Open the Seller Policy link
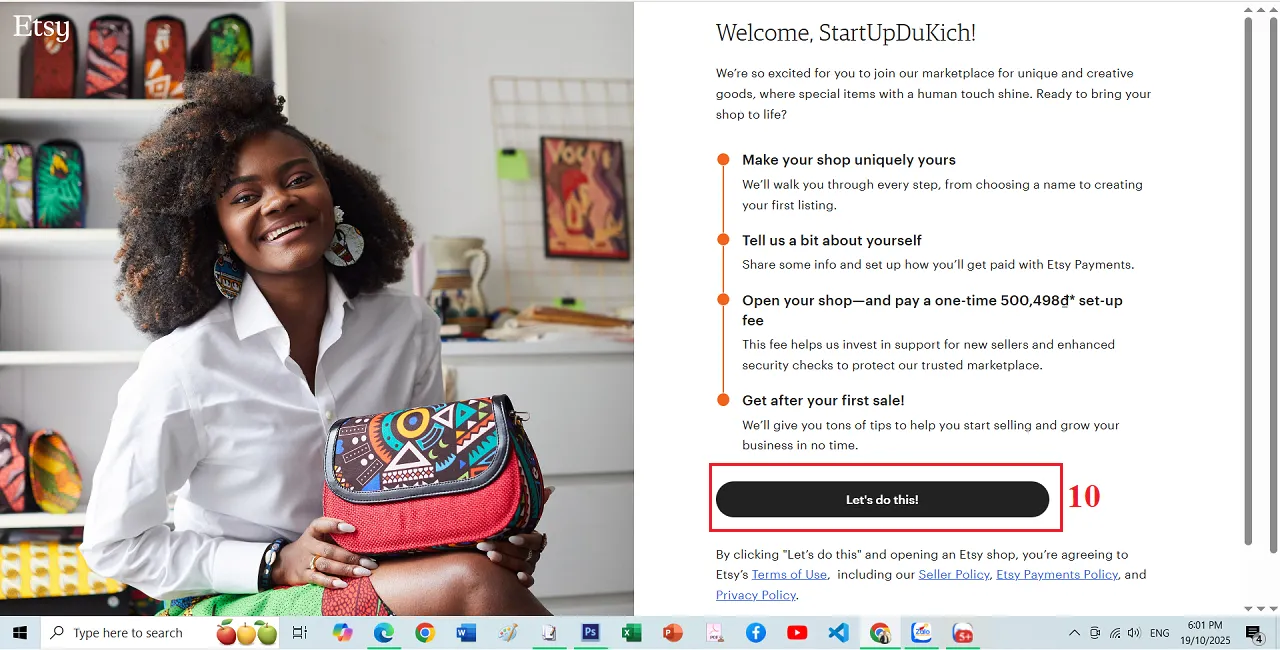1280x650 pixels. coord(954,574)
